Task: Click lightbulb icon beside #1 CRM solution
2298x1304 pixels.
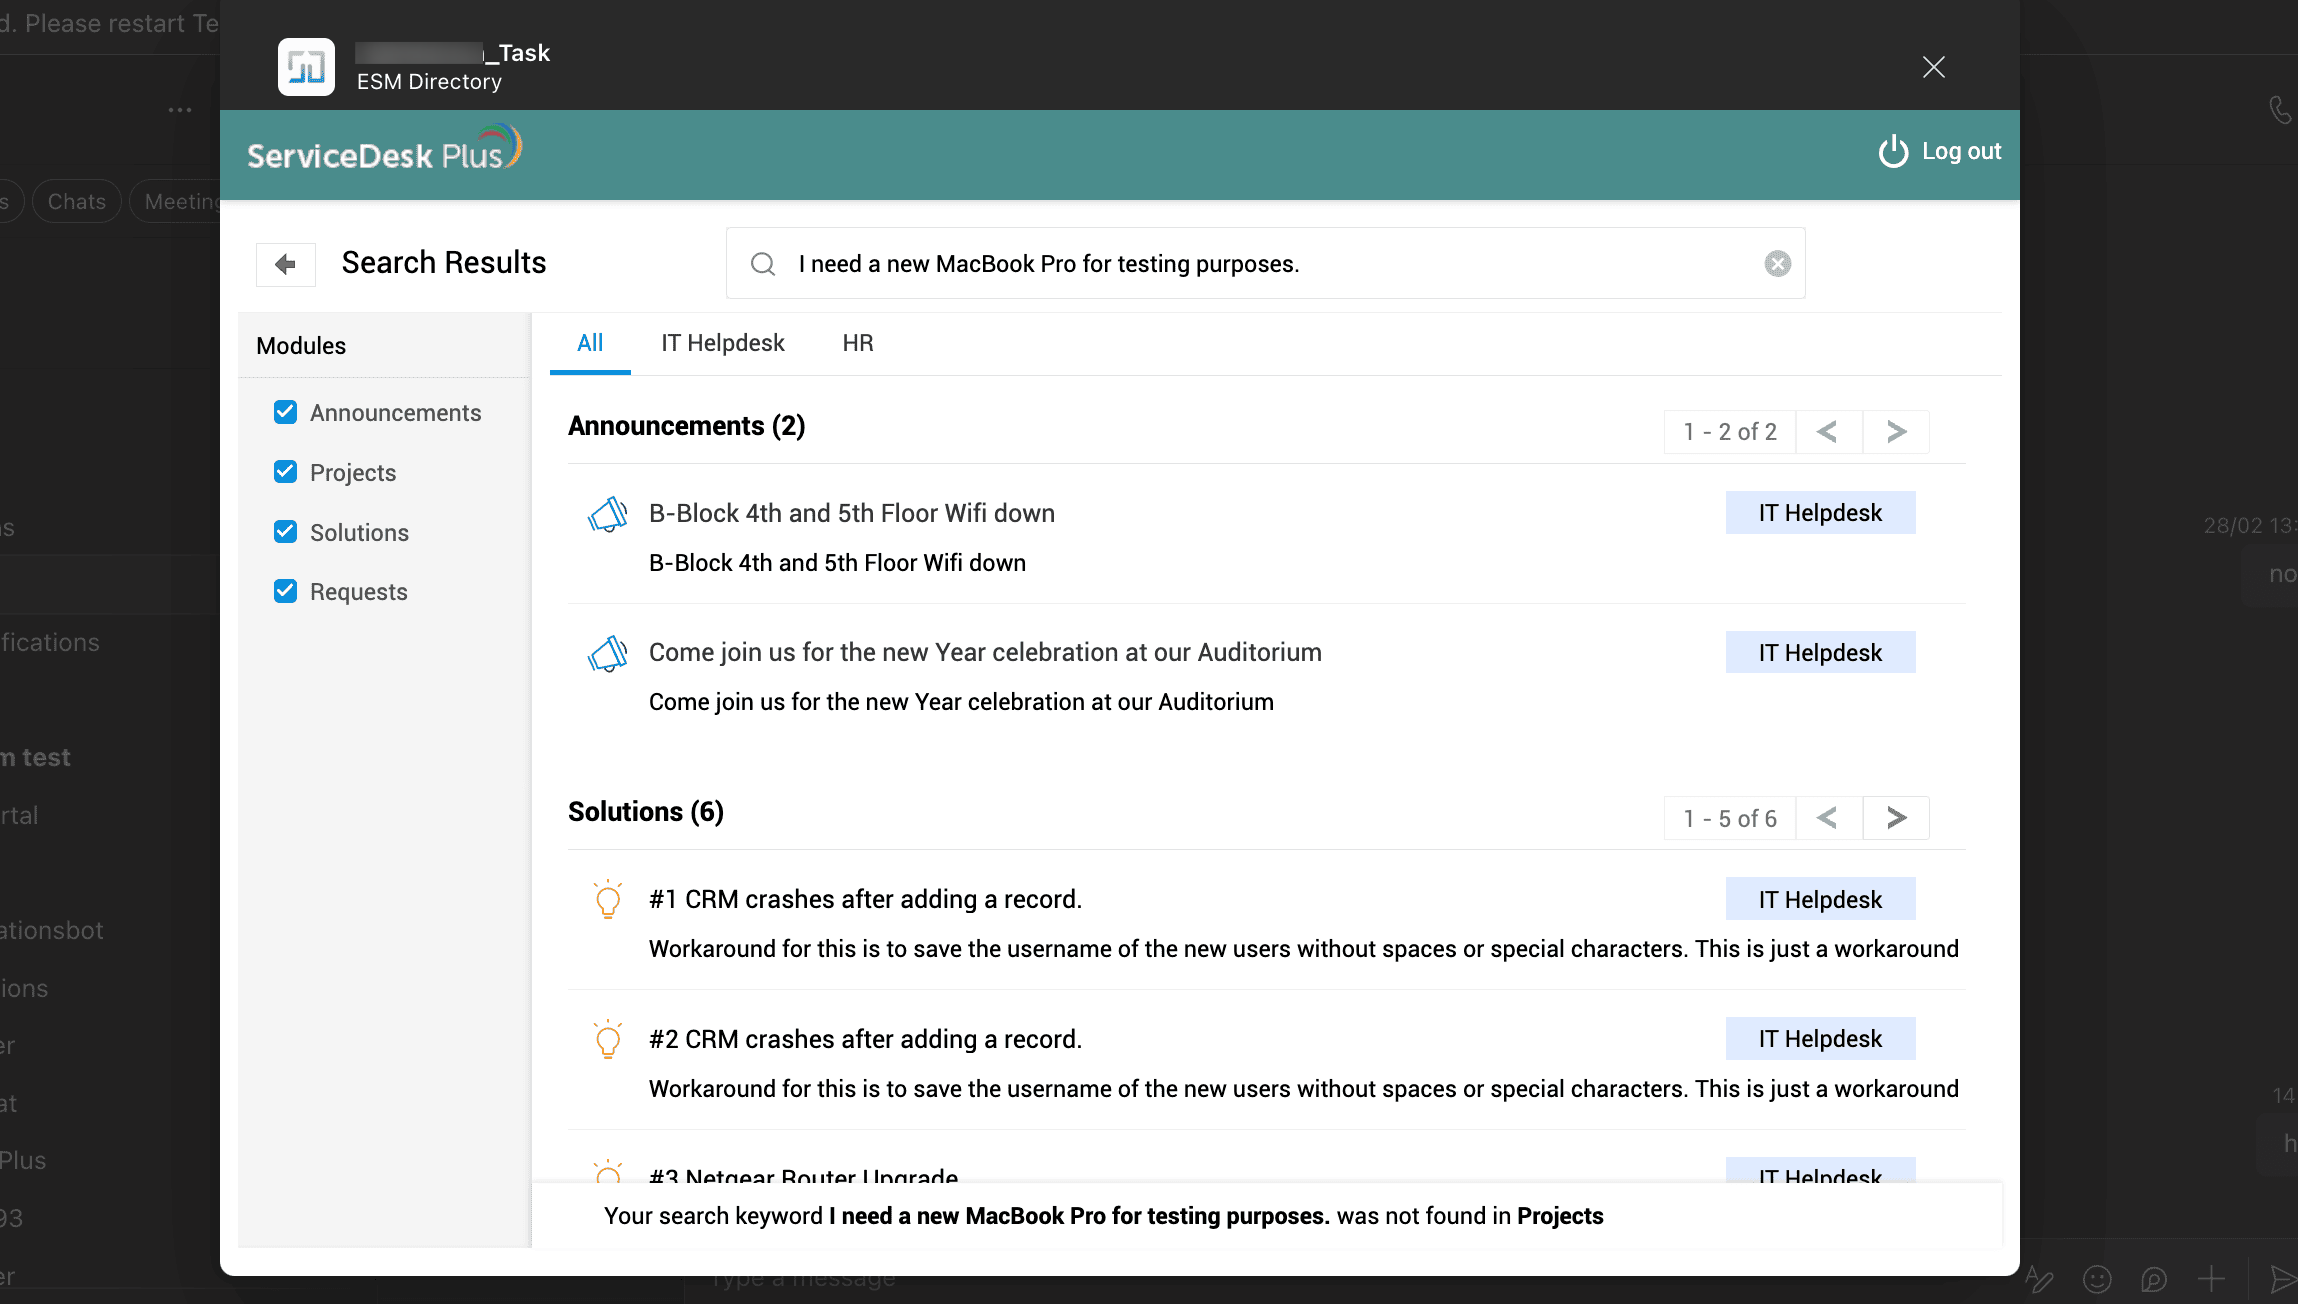Action: pos(607,900)
